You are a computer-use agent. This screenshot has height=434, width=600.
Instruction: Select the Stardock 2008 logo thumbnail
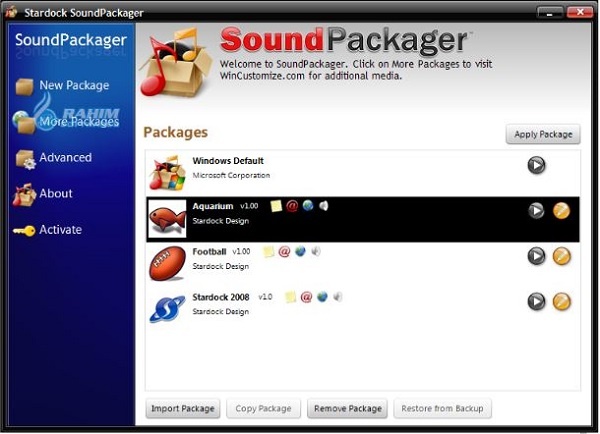[x=167, y=309]
